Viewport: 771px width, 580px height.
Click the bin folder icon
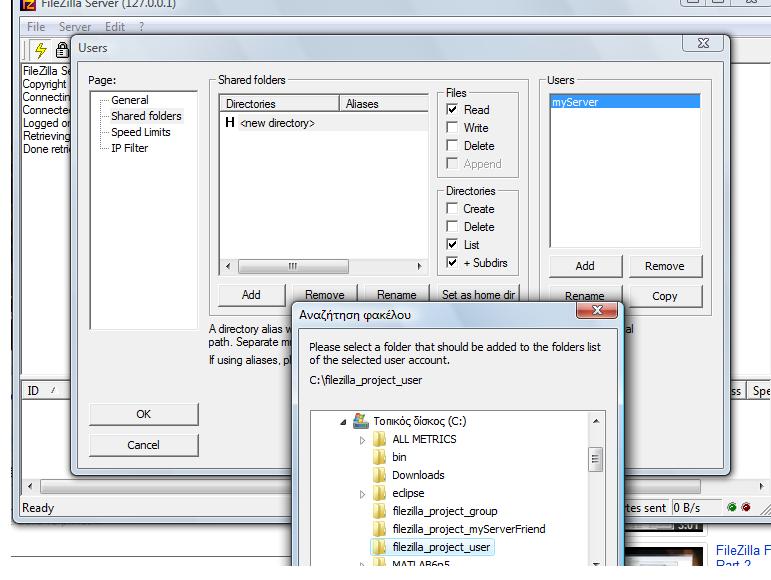coord(379,457)
